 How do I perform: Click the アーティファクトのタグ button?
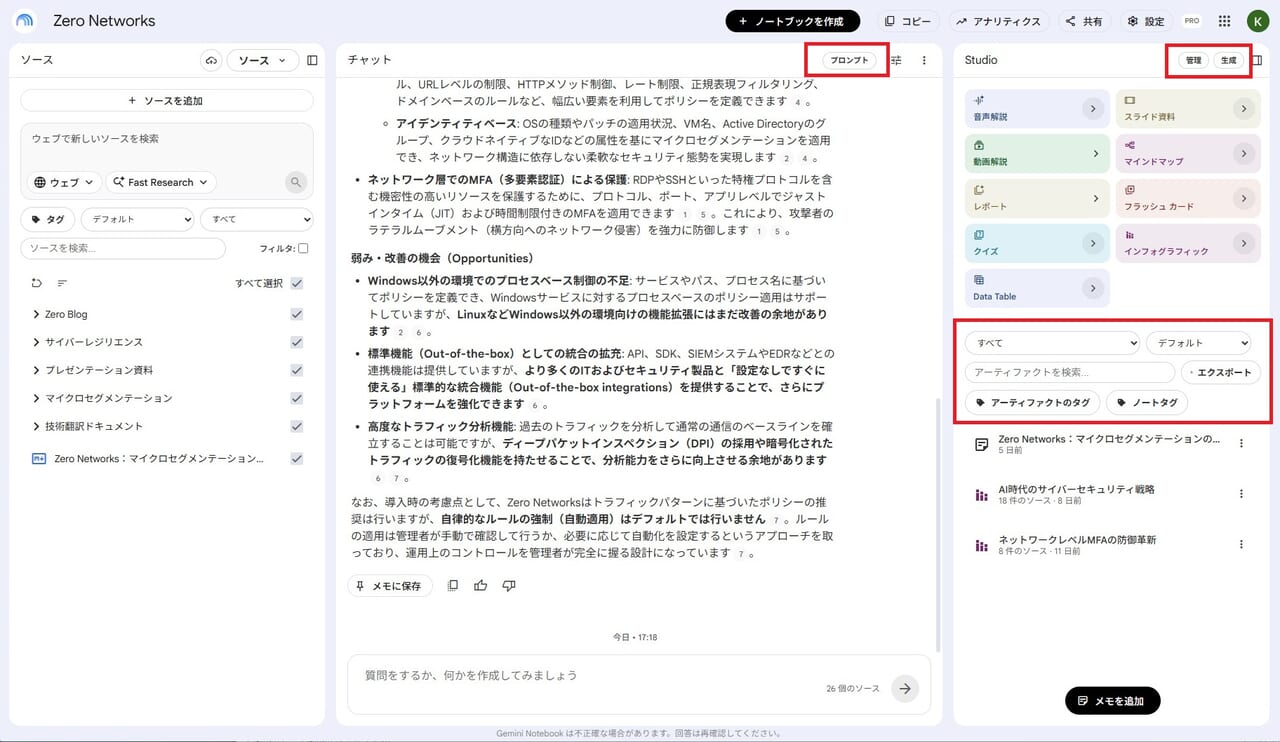1033,402
